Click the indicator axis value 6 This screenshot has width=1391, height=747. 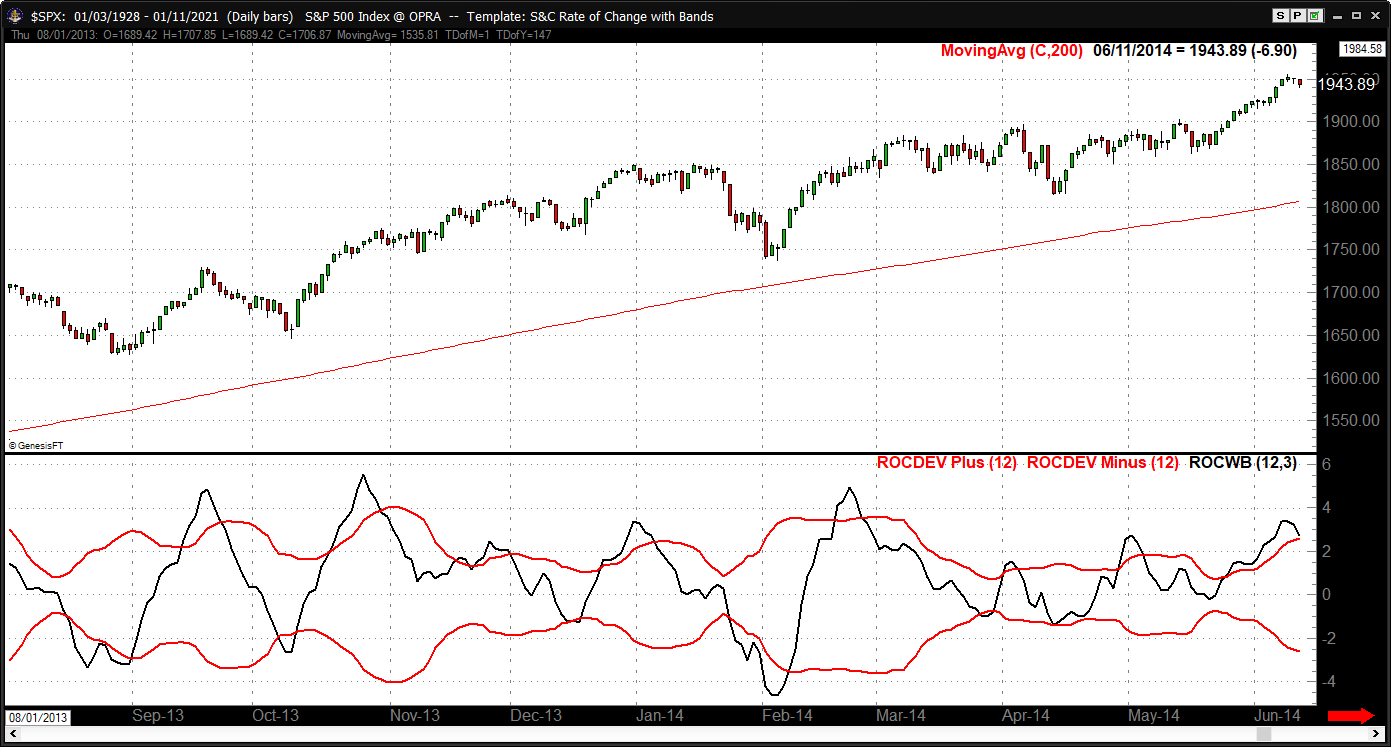(1326, 465)
